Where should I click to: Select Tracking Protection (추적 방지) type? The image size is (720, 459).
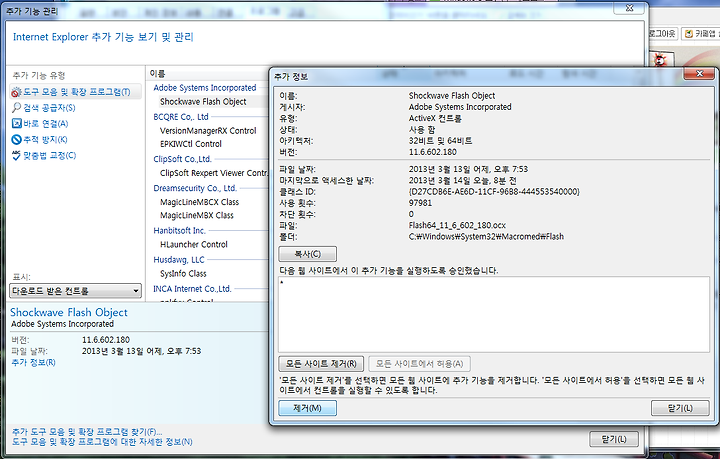39,140
